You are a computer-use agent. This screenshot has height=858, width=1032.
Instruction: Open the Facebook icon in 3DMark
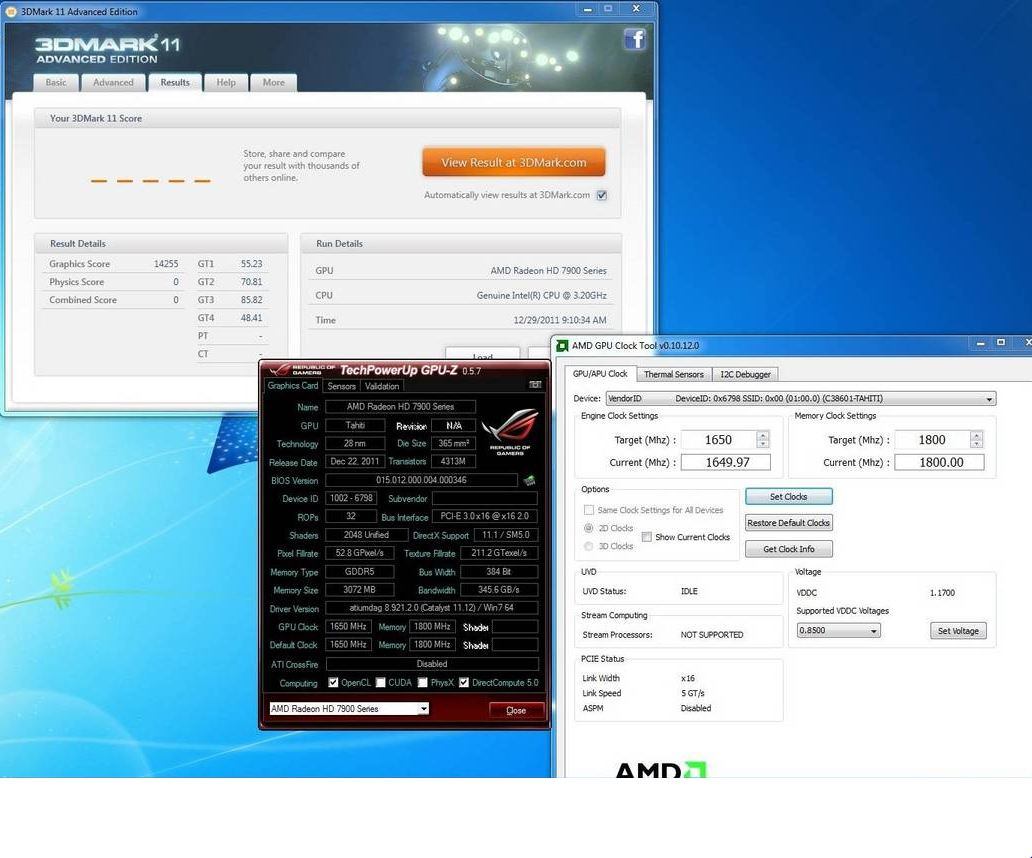[634, 39]
